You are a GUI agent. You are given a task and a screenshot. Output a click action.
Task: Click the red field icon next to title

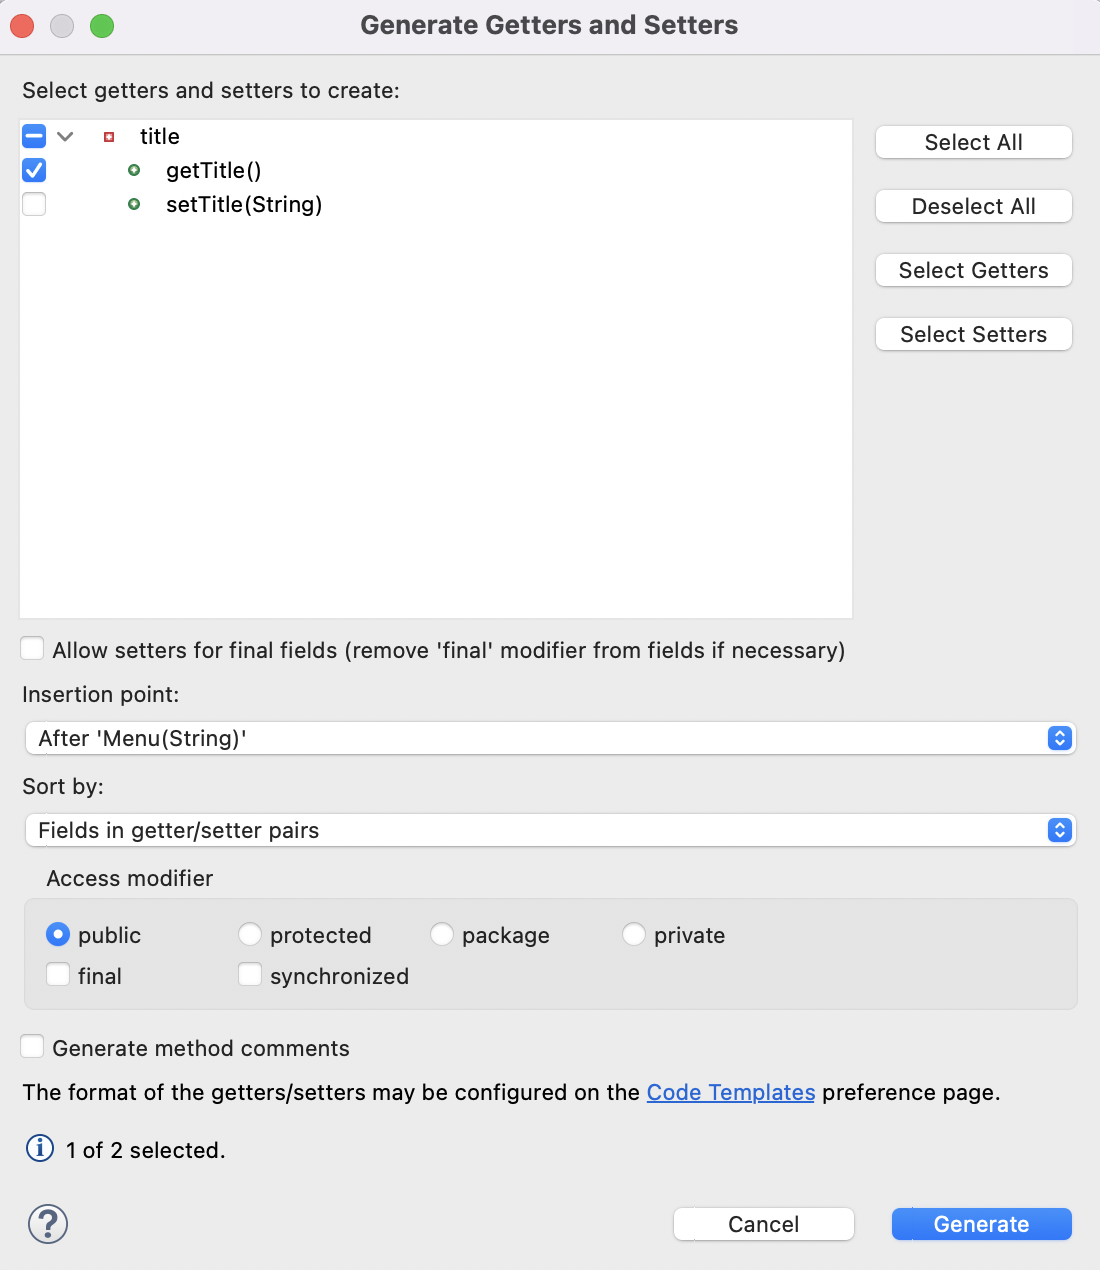[x=109, y=137]
